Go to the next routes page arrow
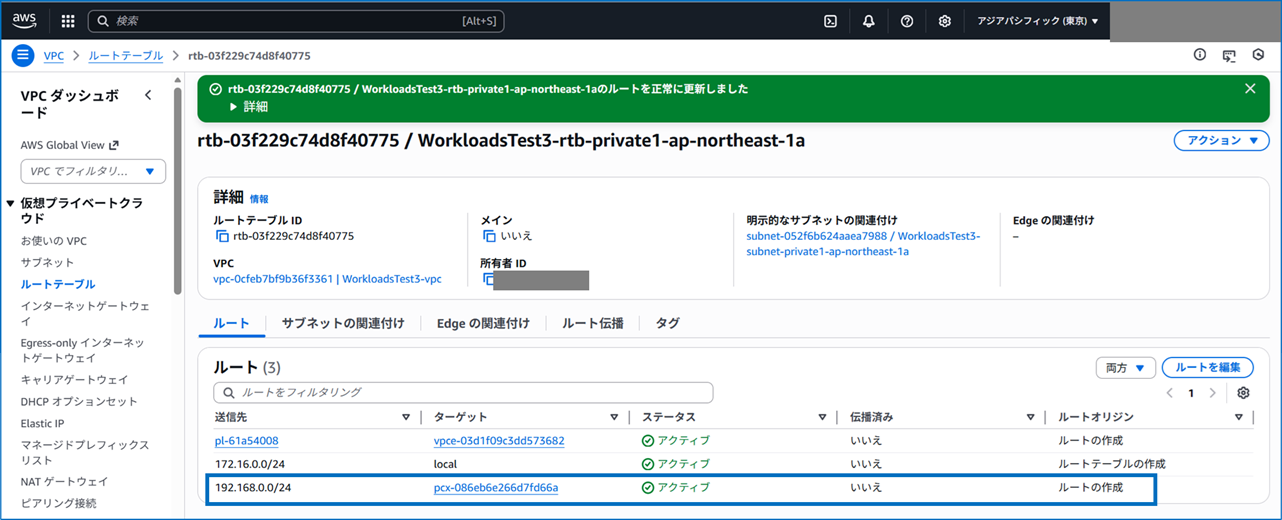 click(x=1213, y=393)
